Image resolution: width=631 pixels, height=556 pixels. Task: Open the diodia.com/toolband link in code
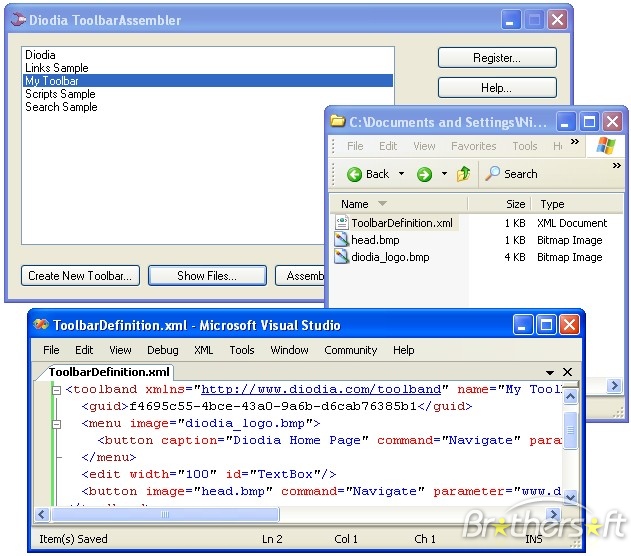321,389
